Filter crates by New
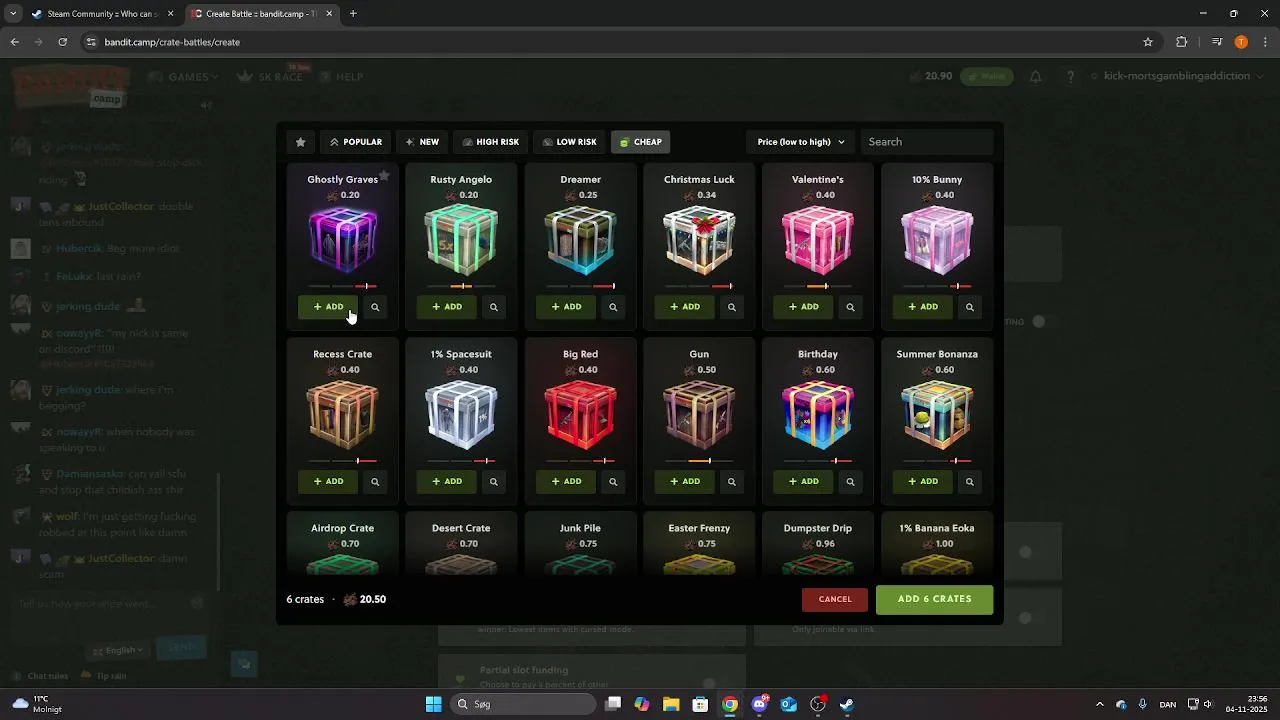 tap(421, 142)
